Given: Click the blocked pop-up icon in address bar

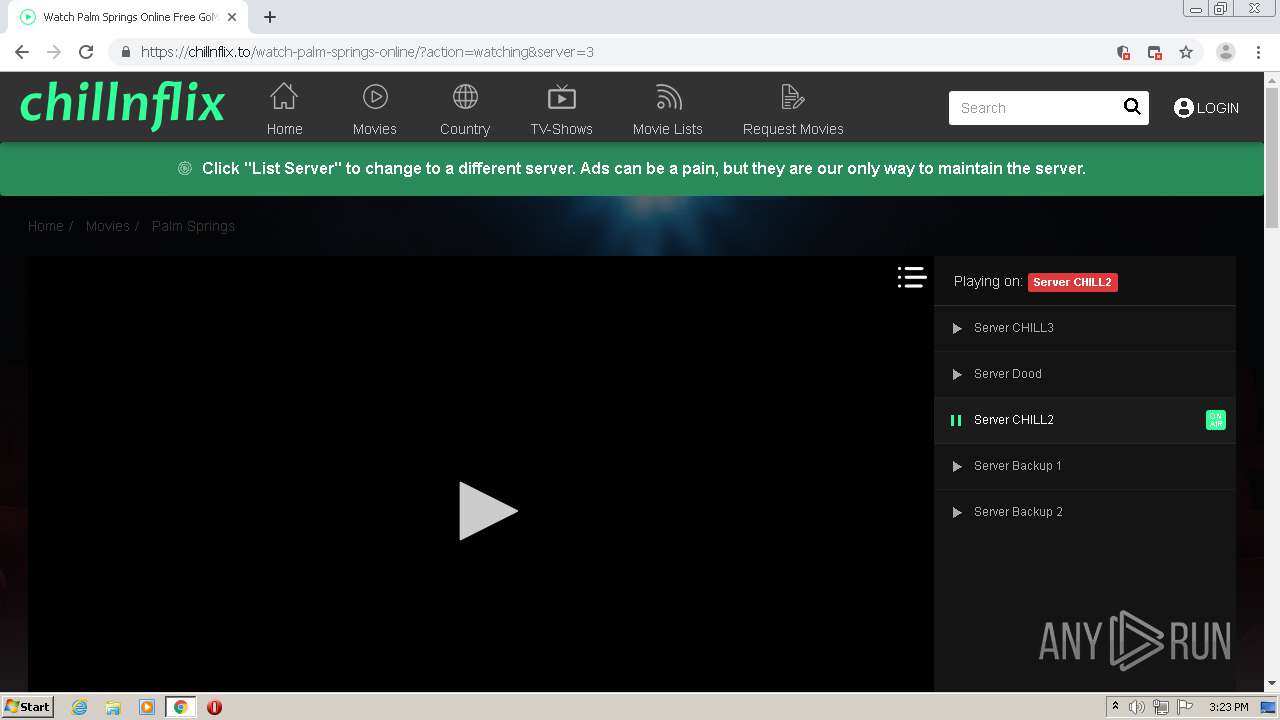Looking at the screenshot, I should point(1154,52).
